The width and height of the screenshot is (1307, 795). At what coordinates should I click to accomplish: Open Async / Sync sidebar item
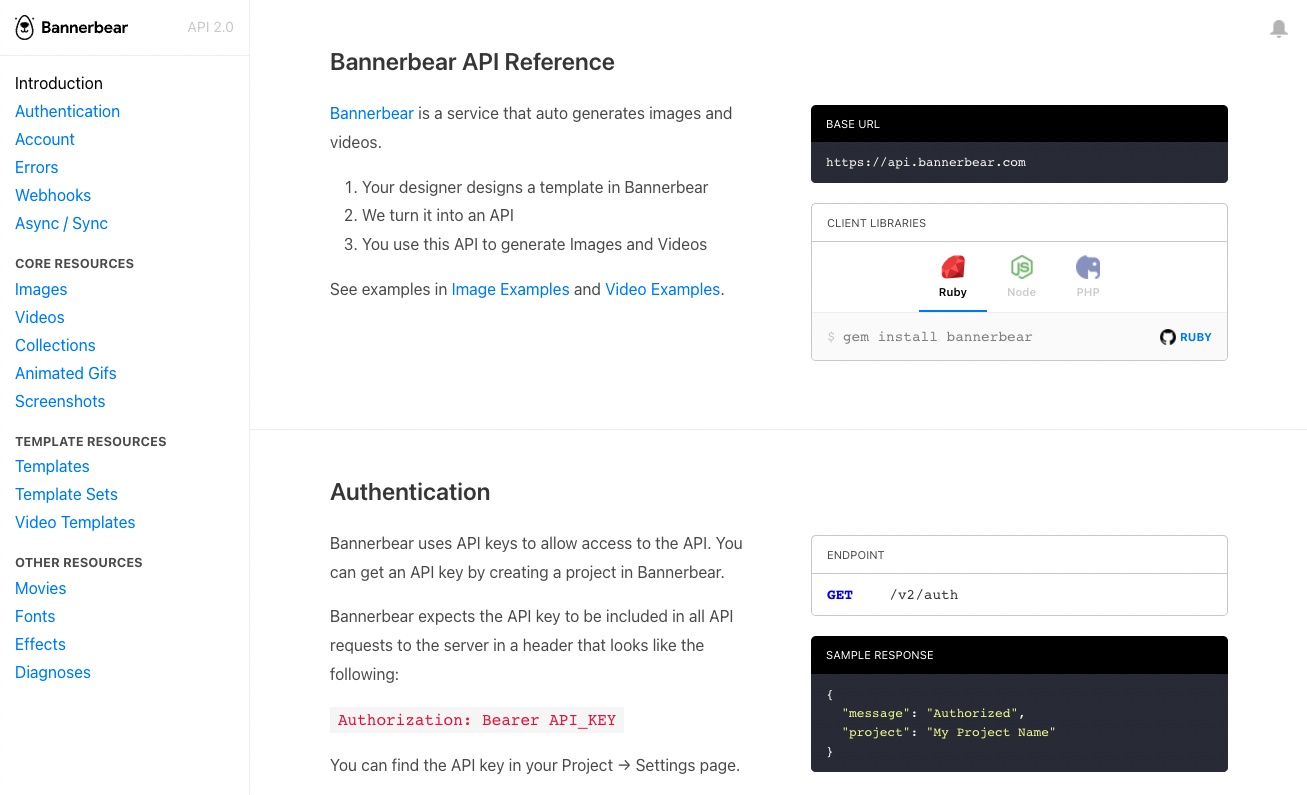(61, 224)
